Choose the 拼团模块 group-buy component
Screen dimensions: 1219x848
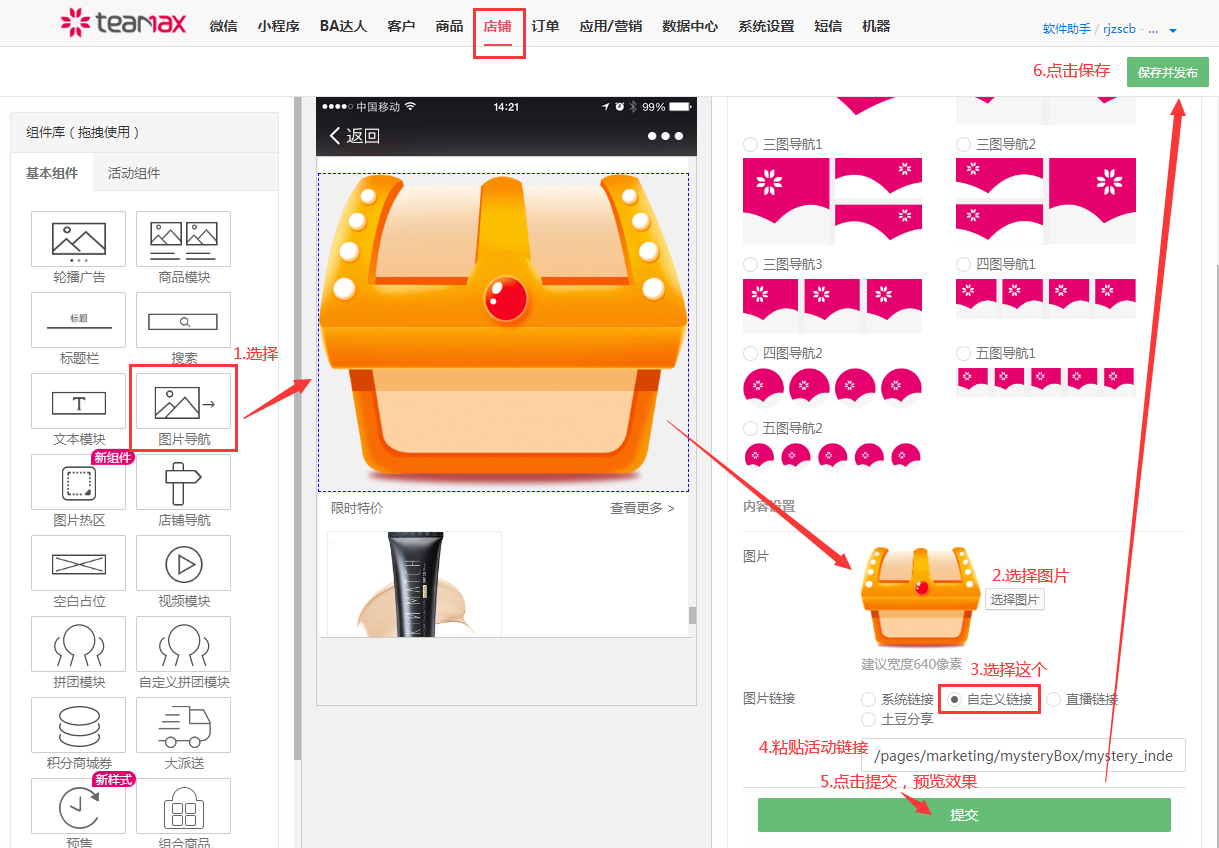point(78,645)
